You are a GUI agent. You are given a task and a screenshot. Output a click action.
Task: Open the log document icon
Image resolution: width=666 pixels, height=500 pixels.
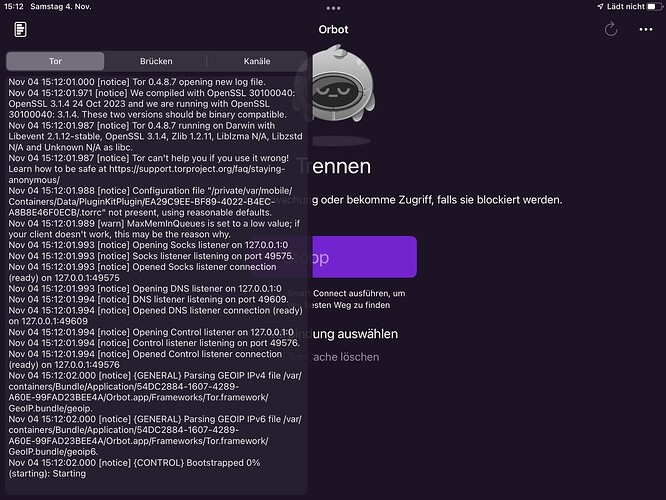point(20,29)
